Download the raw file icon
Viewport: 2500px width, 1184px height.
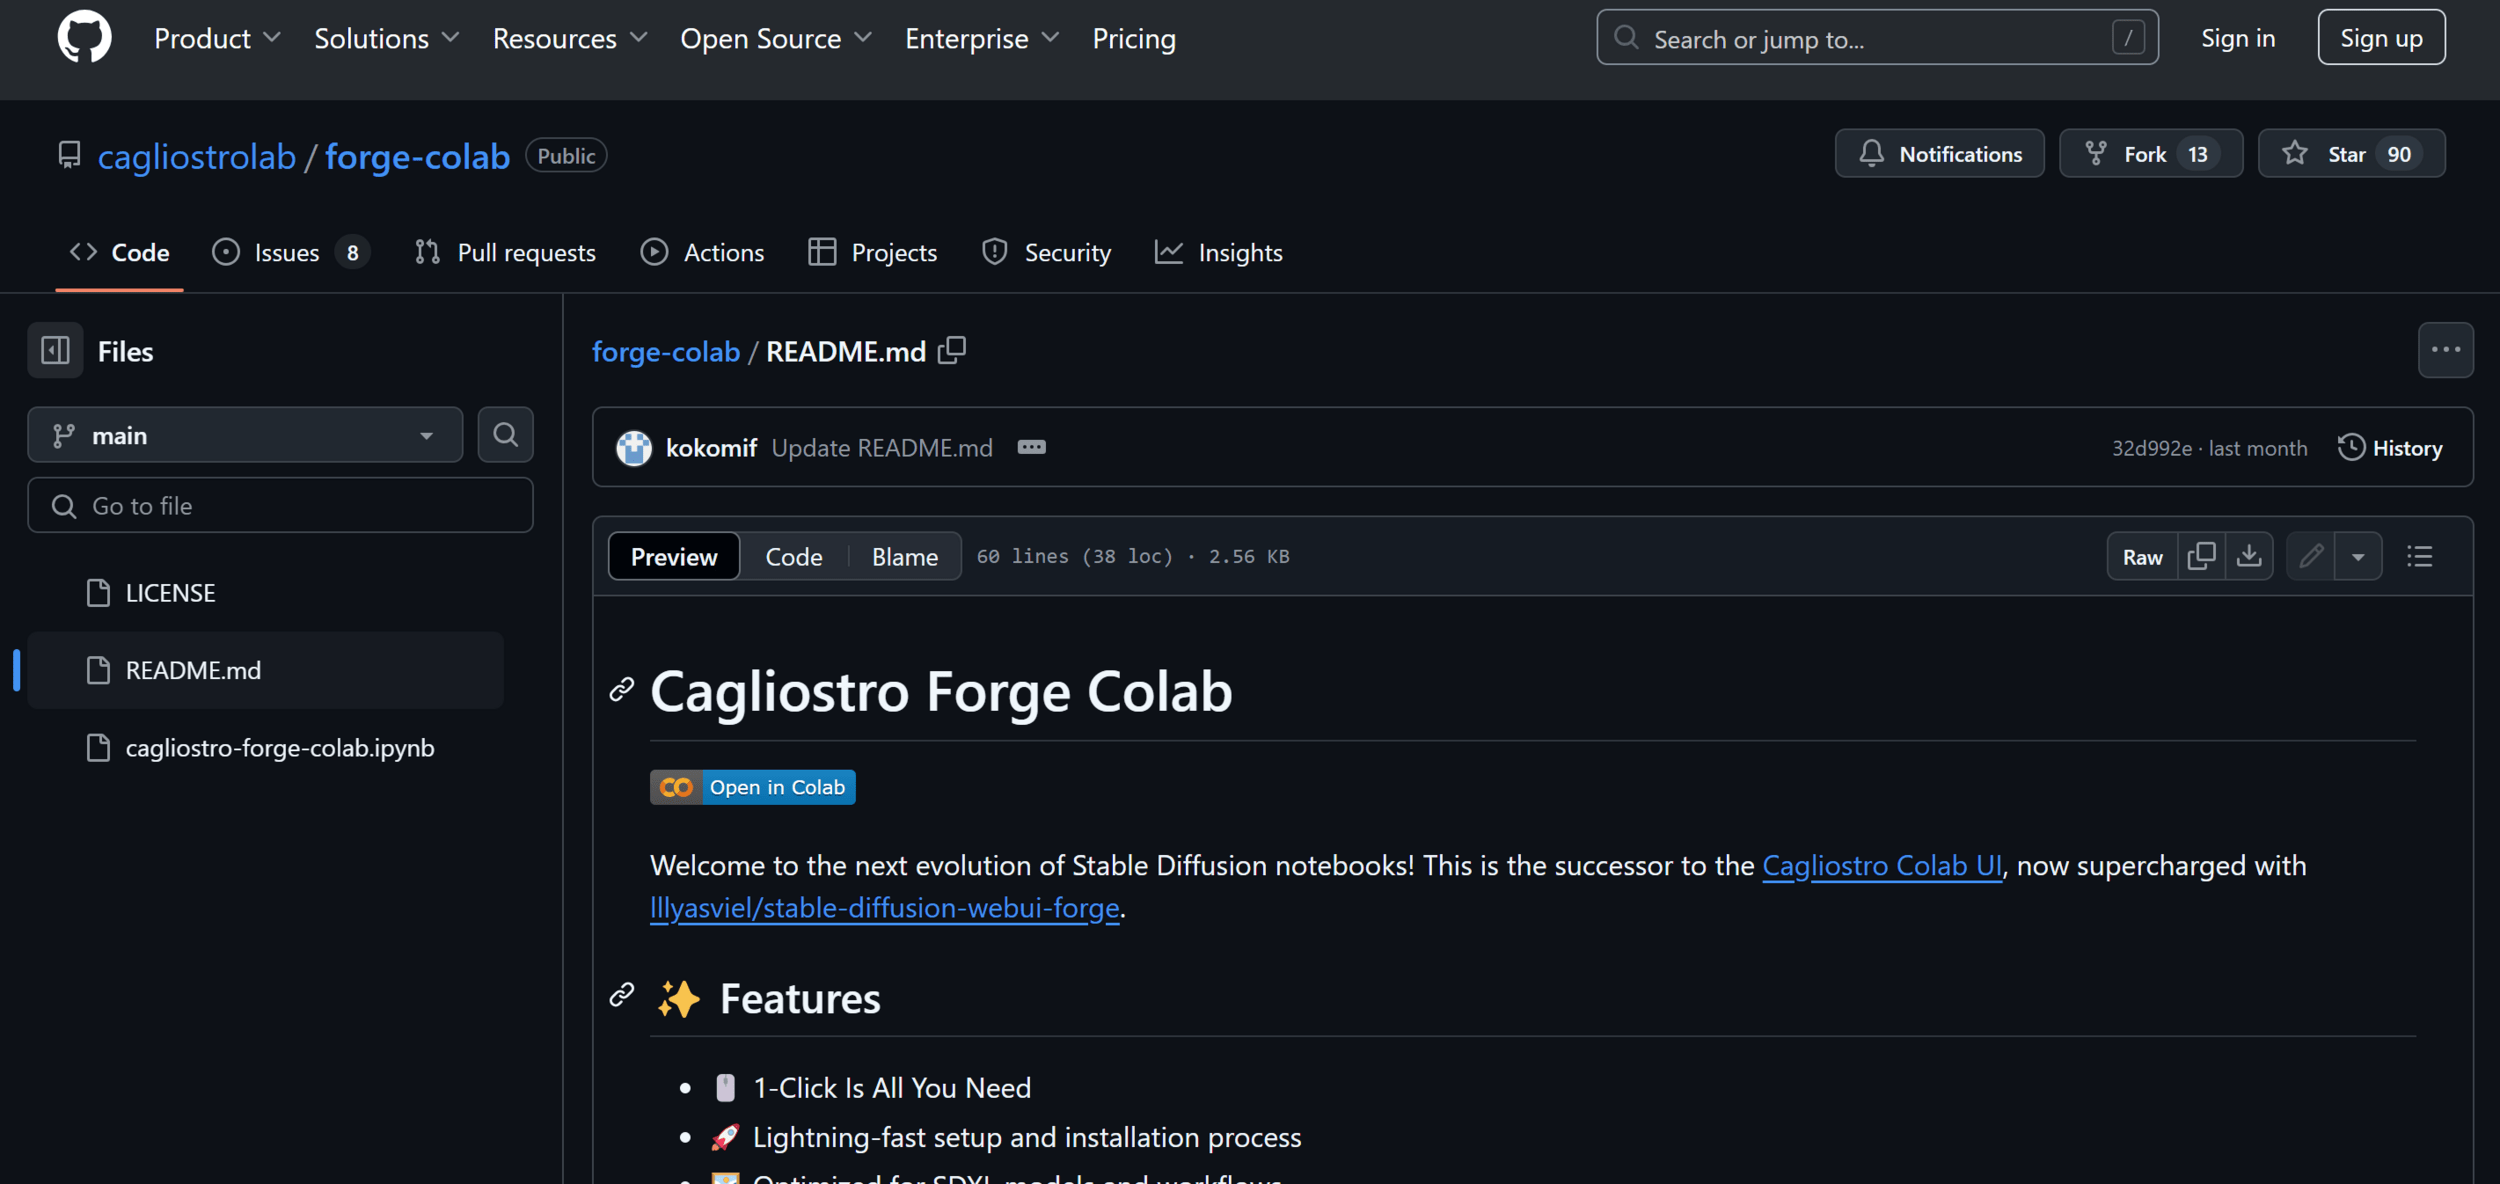click(2249, 556)
